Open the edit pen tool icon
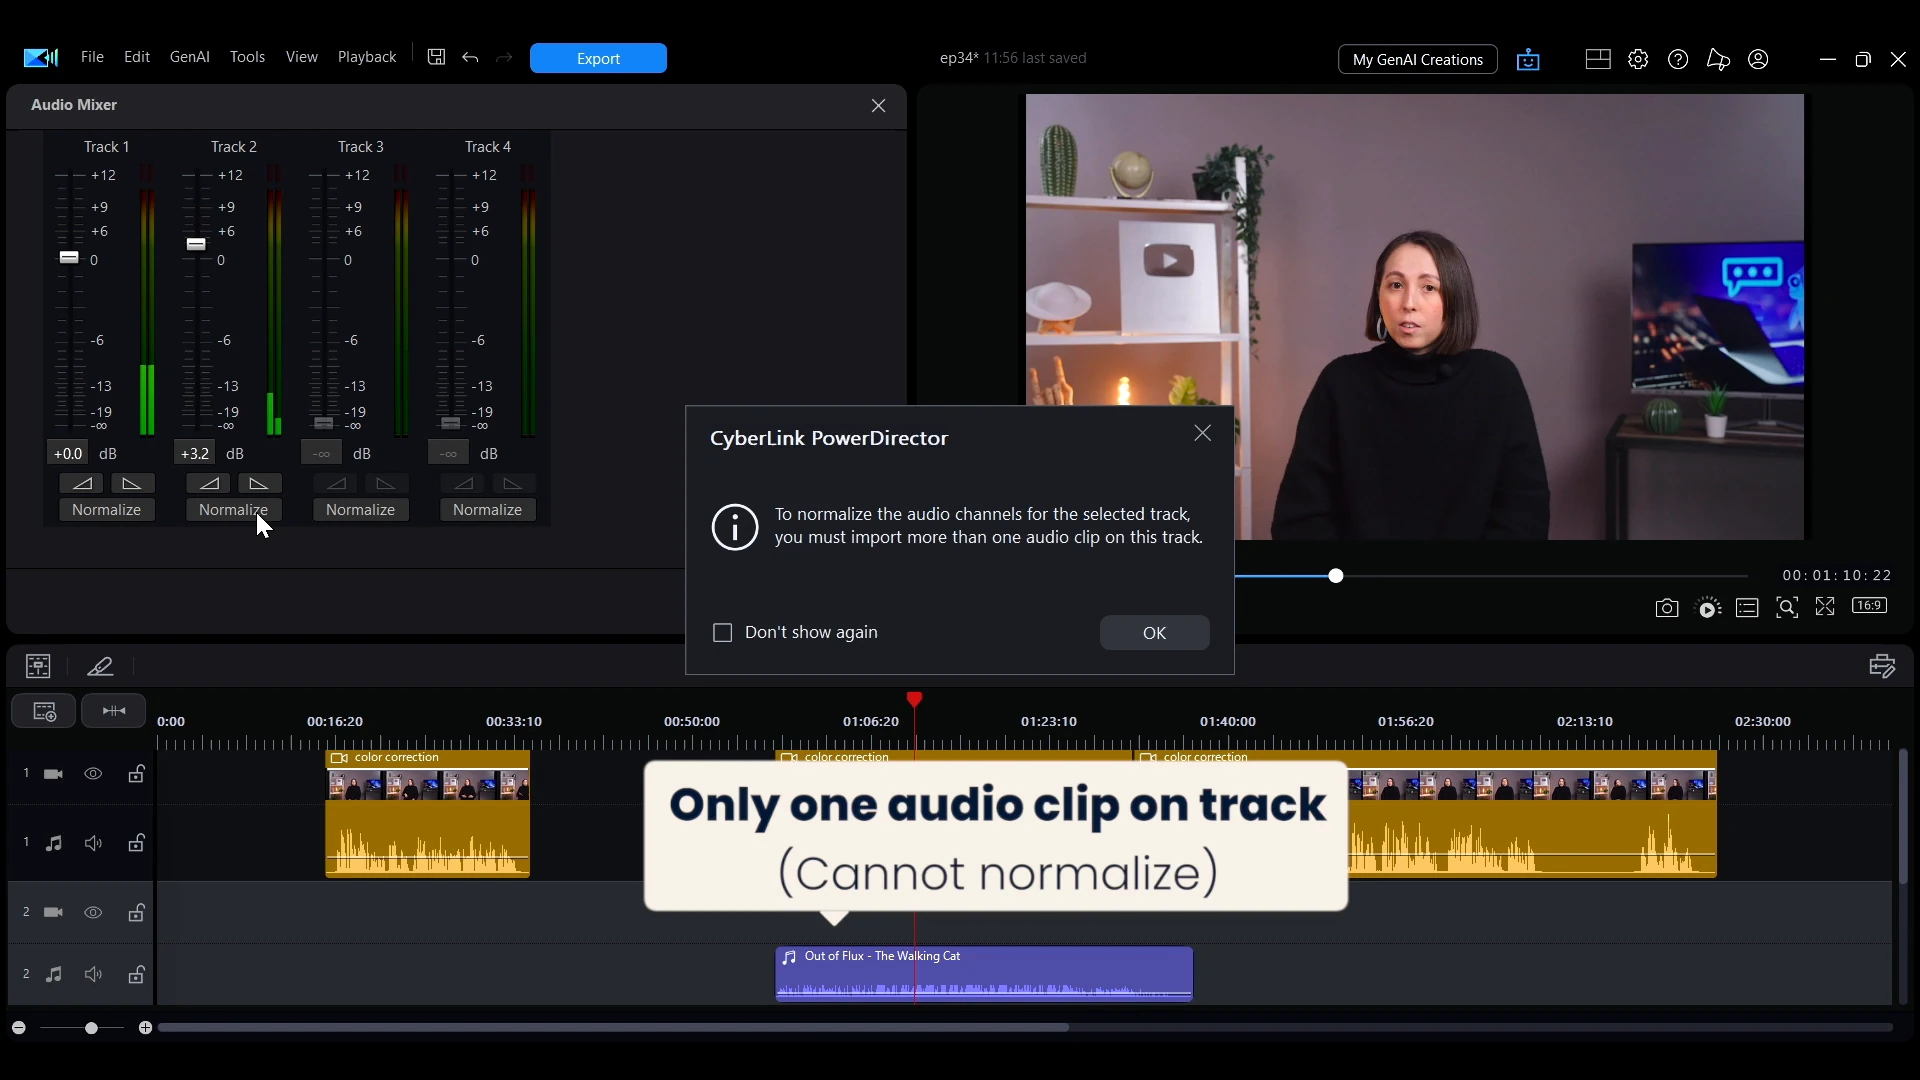This screenshot has width=1920, height=1080. [x=100, y=666]
